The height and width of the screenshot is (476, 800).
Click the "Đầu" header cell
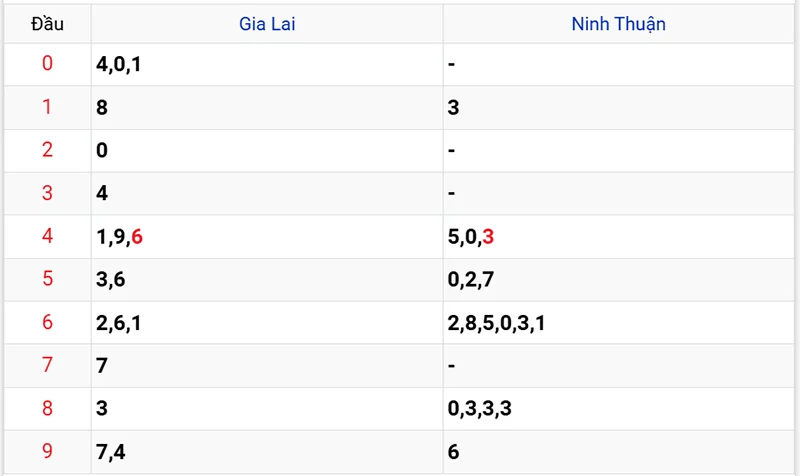click(x=47, y=24)
